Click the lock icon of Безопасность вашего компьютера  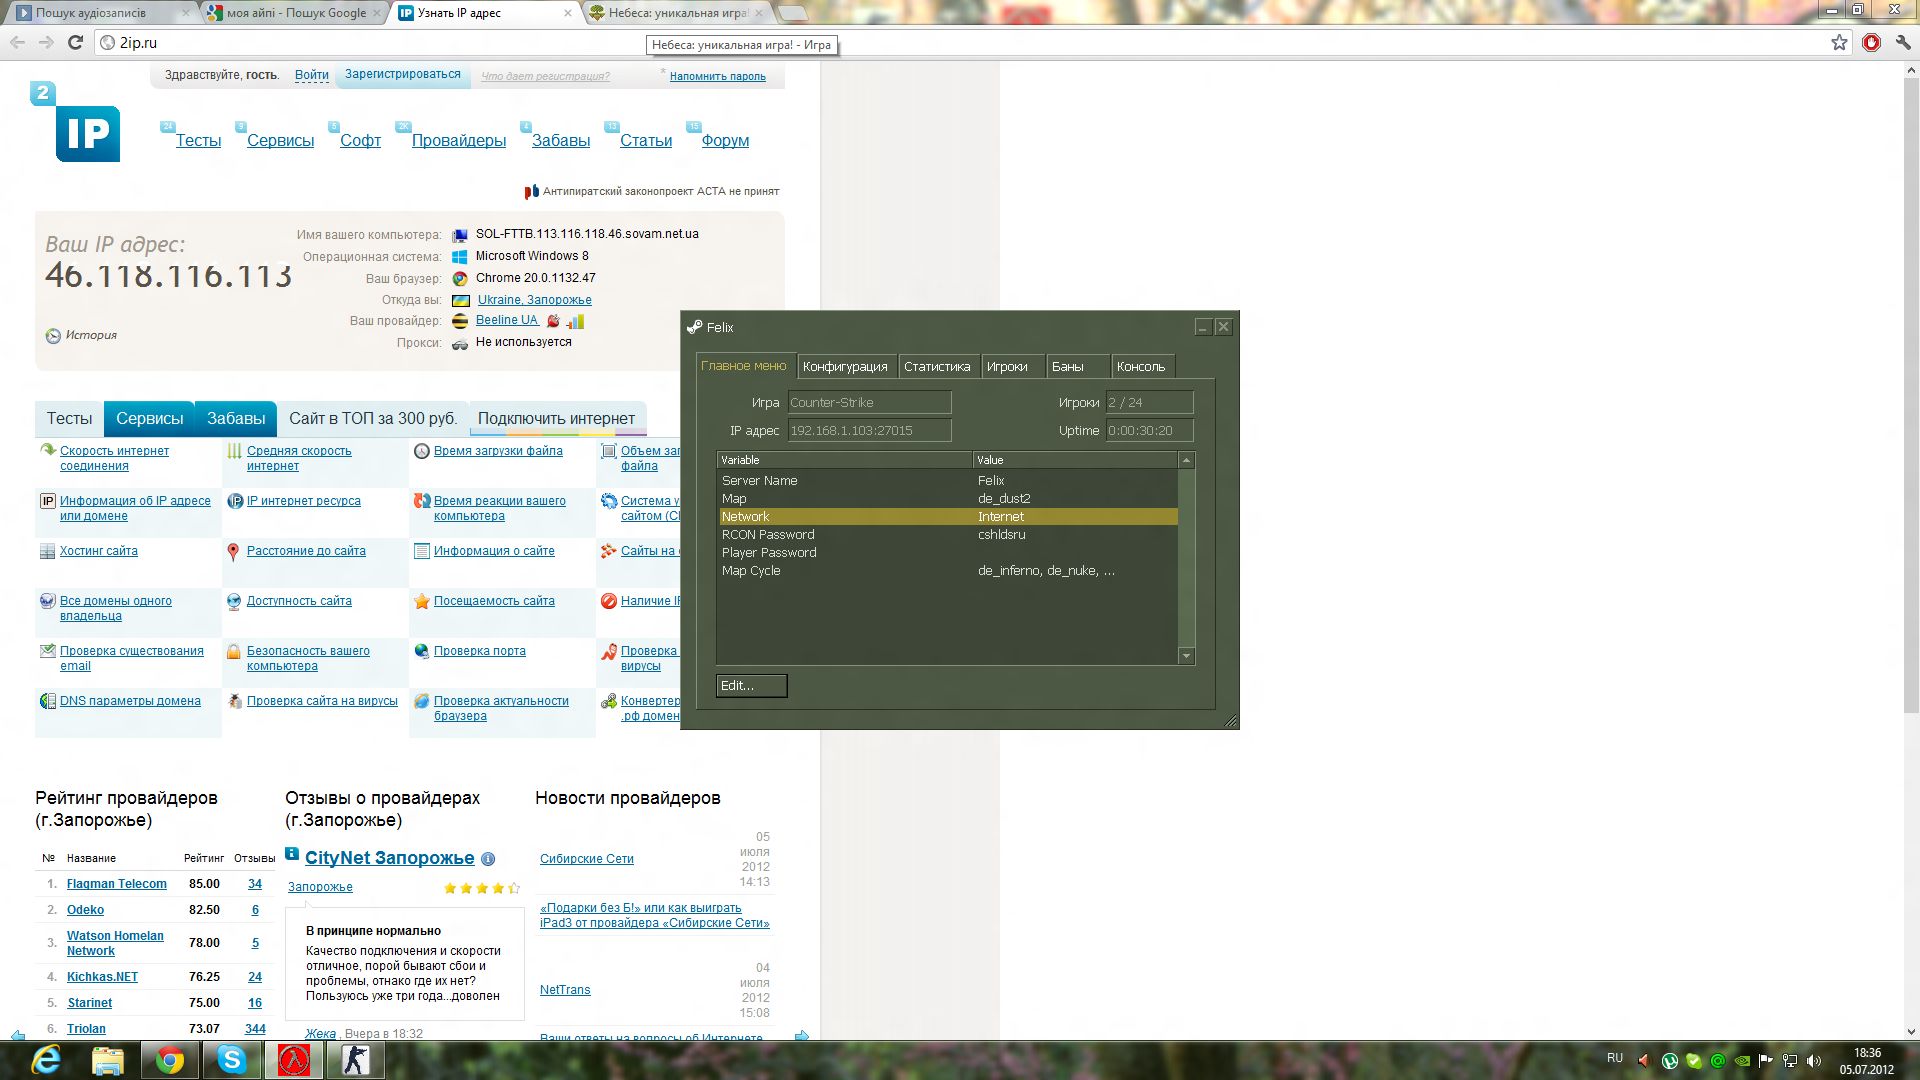point(233,652)
